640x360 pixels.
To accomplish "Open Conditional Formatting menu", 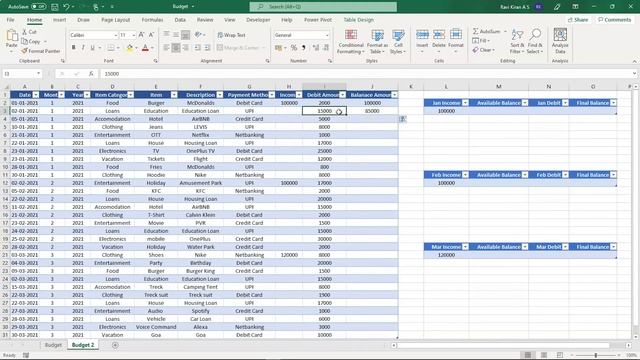I will 351,42.
